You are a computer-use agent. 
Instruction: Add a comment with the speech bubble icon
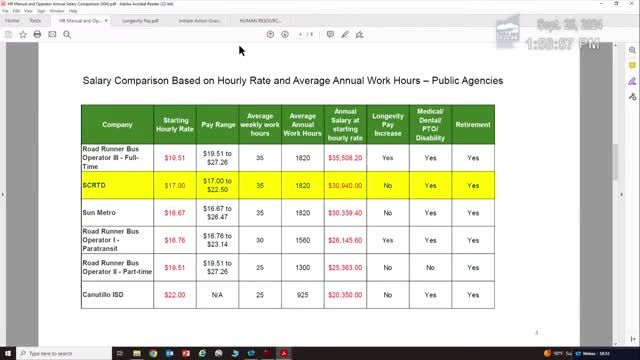pos(330,35)
